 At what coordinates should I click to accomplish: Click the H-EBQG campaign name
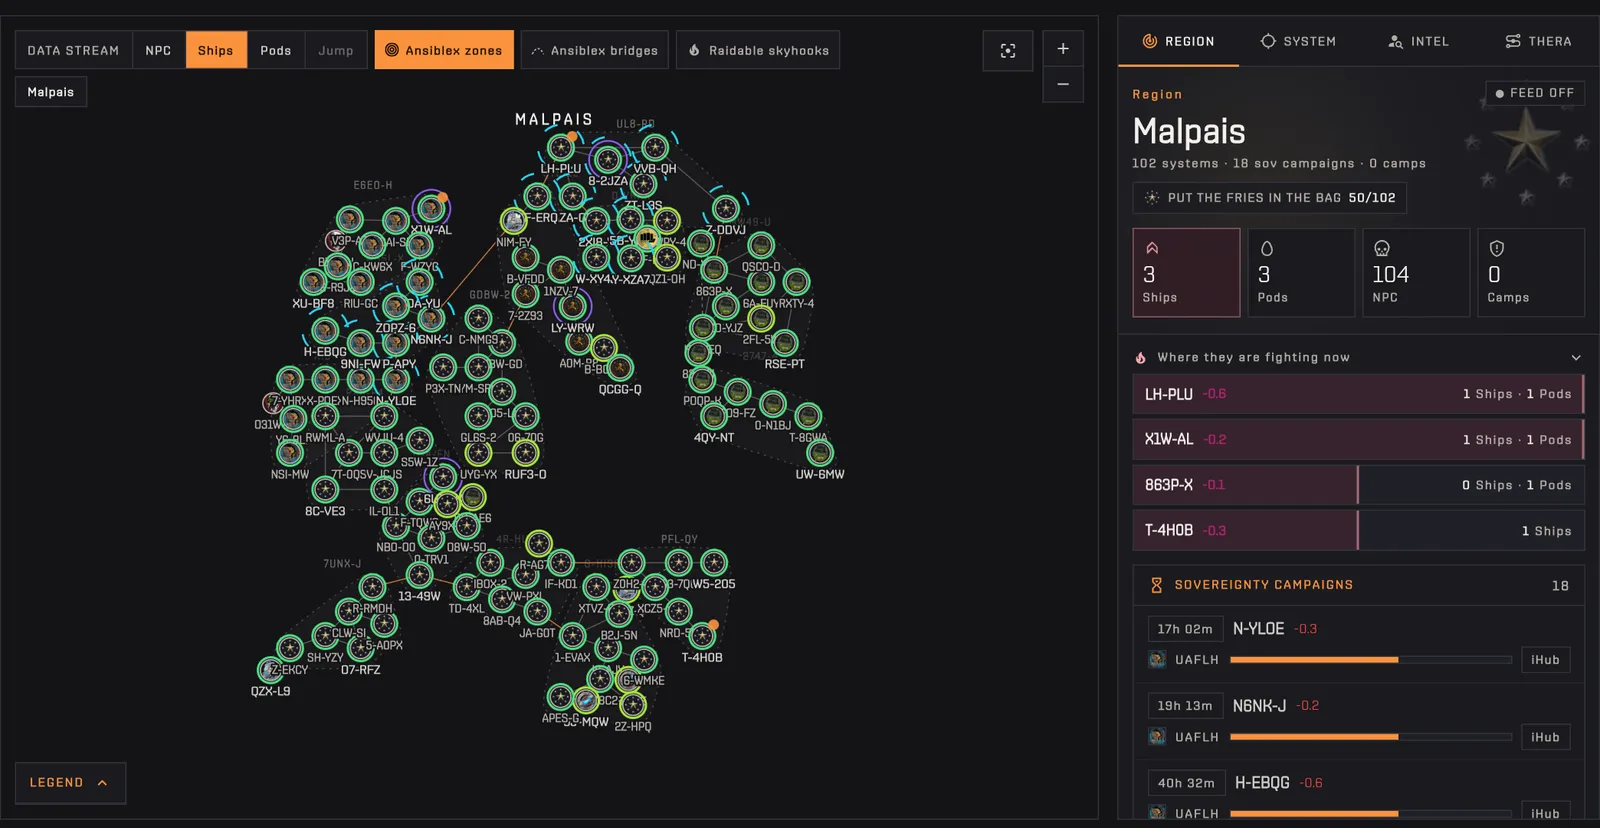(1262, 783)
